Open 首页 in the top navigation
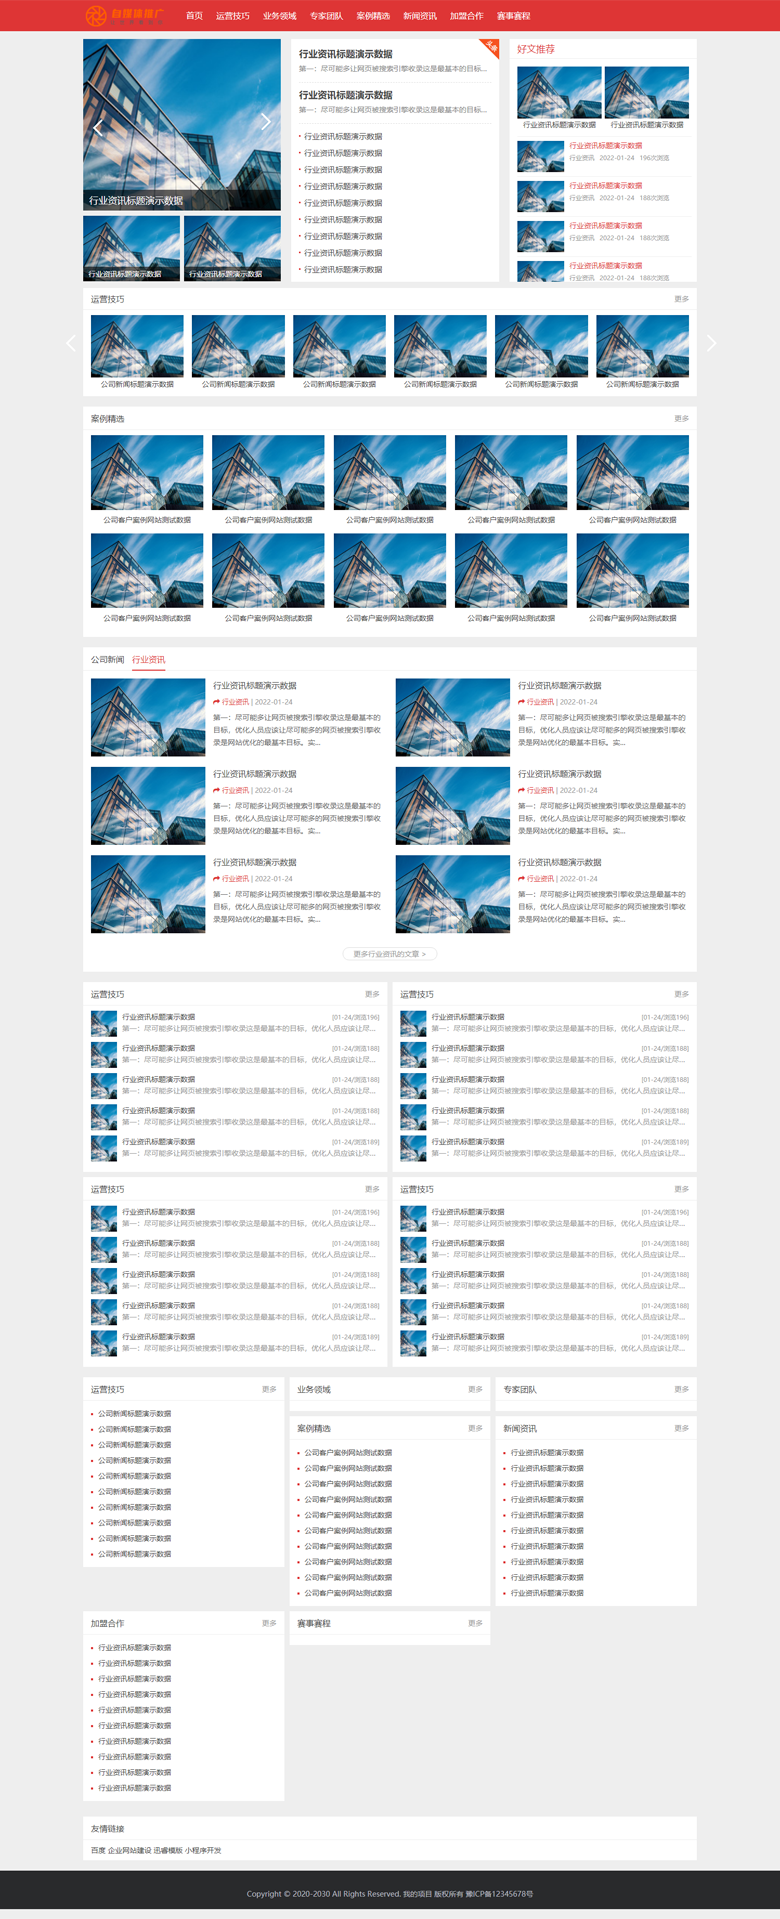780x1919 pixels. coord(194,16)
